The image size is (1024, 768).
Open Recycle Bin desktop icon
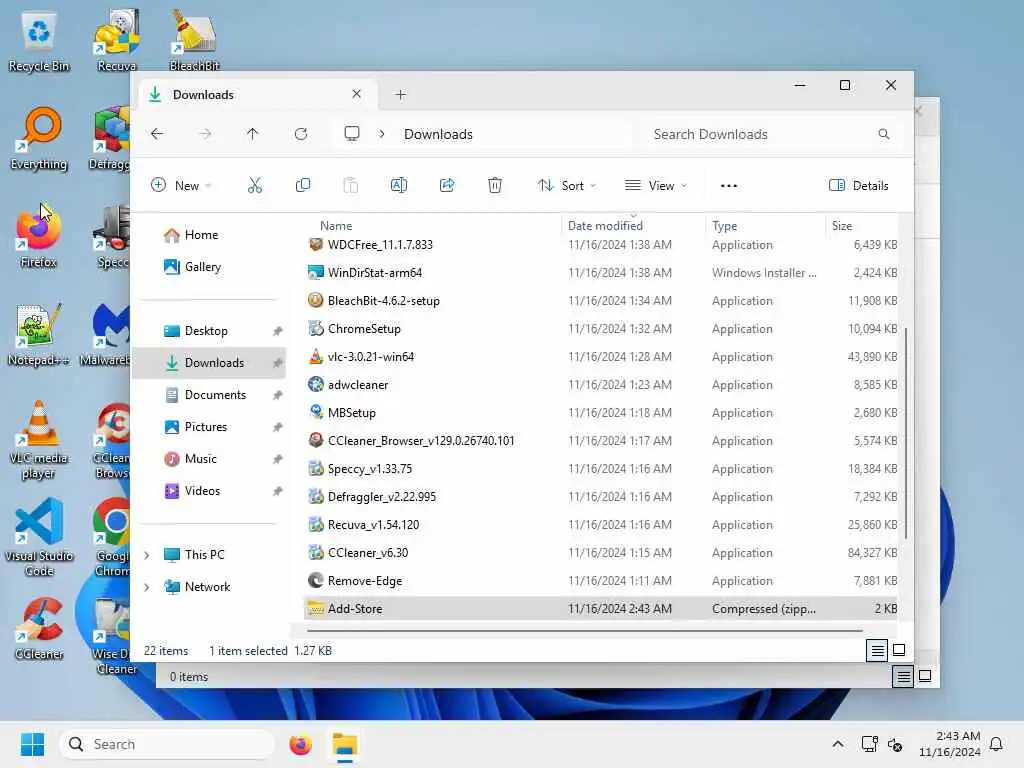coord(39,41)
